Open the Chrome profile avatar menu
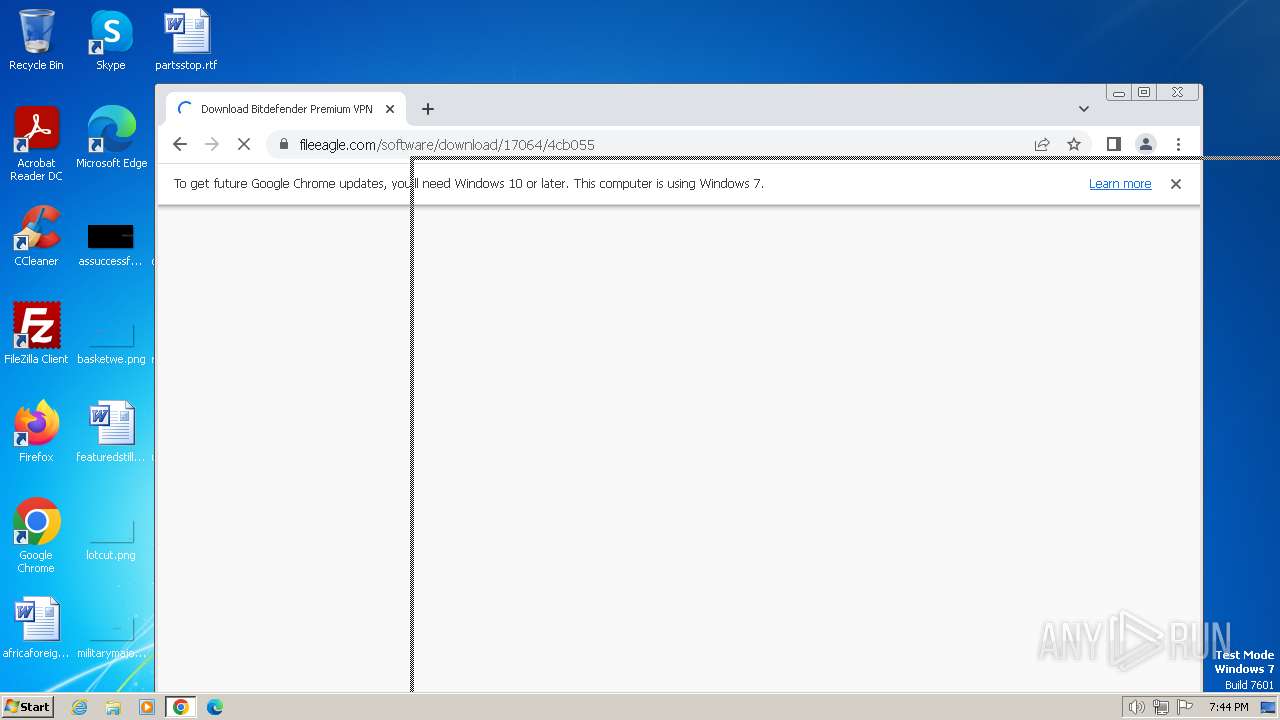This screenshot has width=1280, height=720. point(1146,144)
